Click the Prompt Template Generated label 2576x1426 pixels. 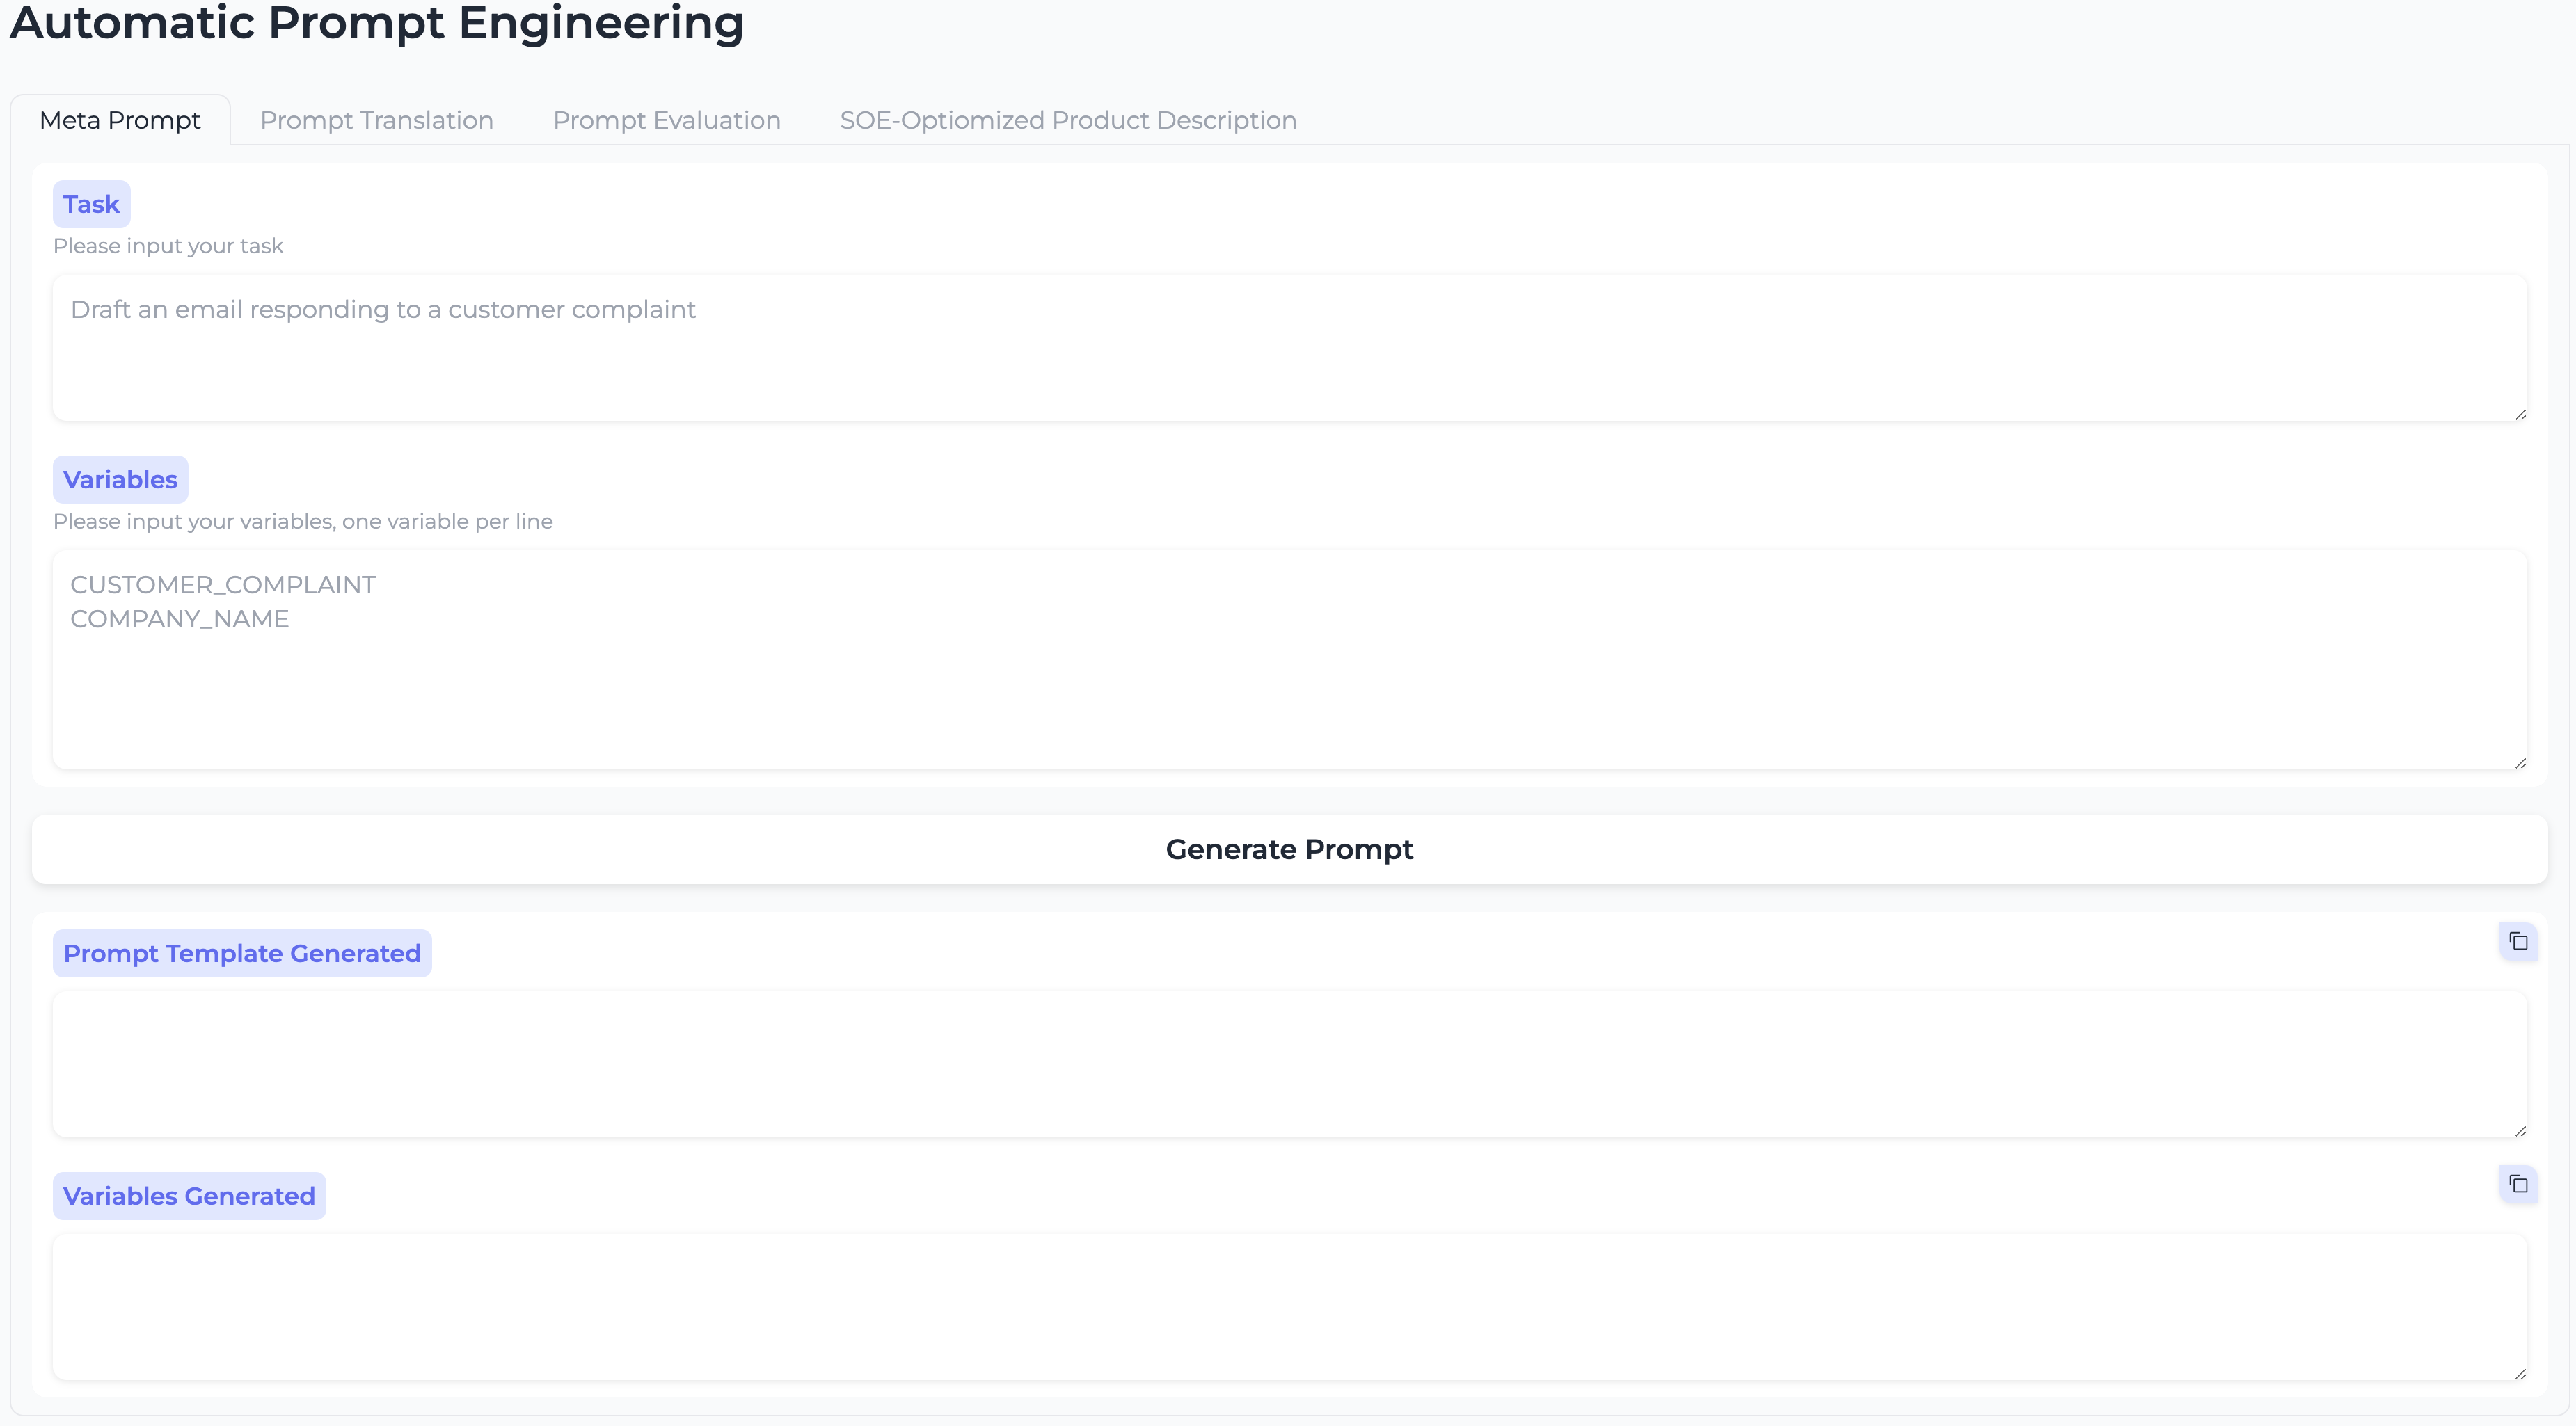(x=242, y=953)
